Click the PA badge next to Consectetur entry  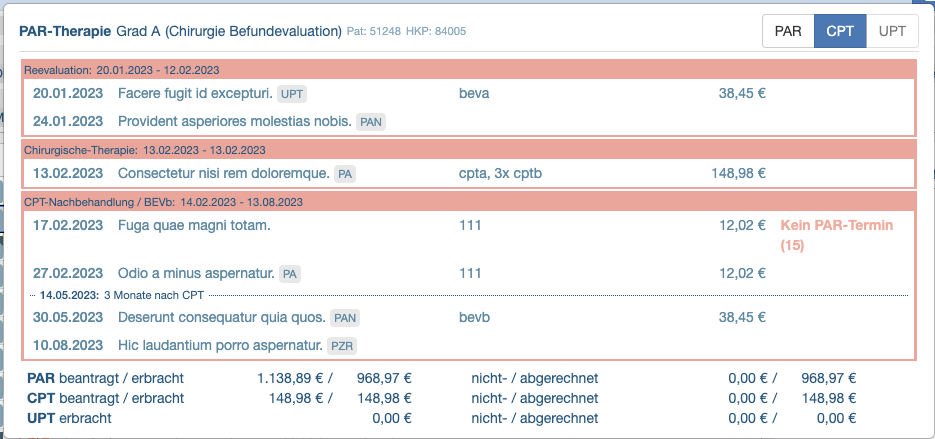345,174
